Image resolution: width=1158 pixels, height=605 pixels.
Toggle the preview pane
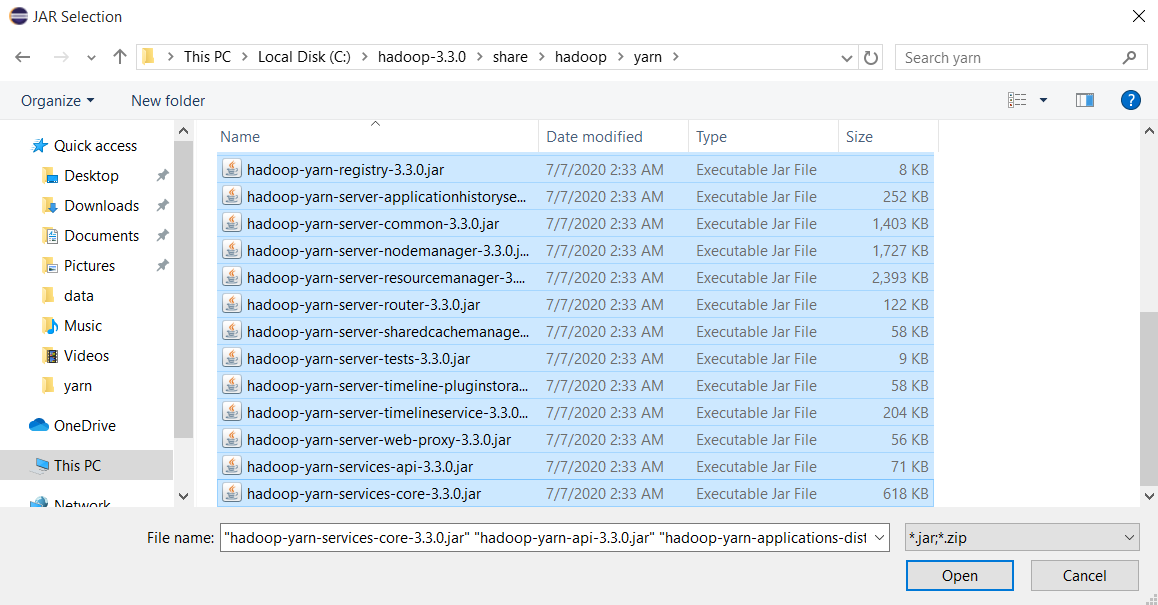click(1084, 100)
